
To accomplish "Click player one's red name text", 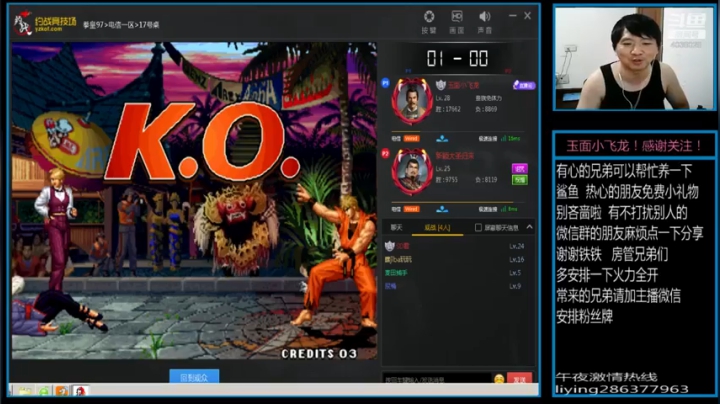I will click(463, 85).
